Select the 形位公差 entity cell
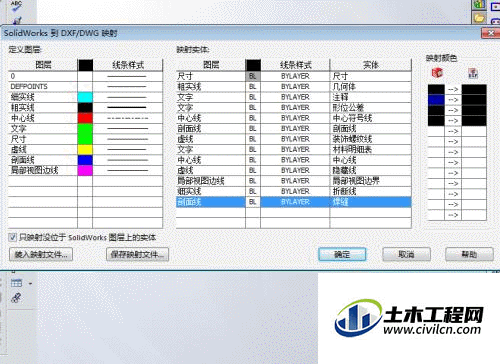Image resolution: width=500 pixels, height=364 pixels. (371, 107)
